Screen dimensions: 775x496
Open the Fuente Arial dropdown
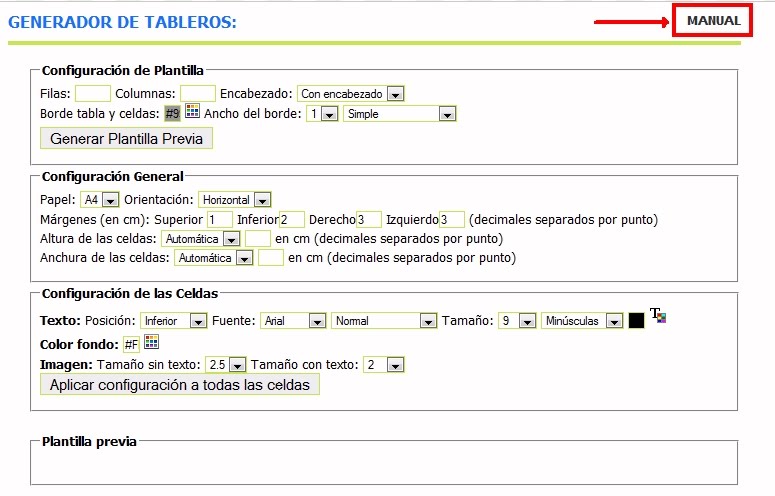click(293, 321)
